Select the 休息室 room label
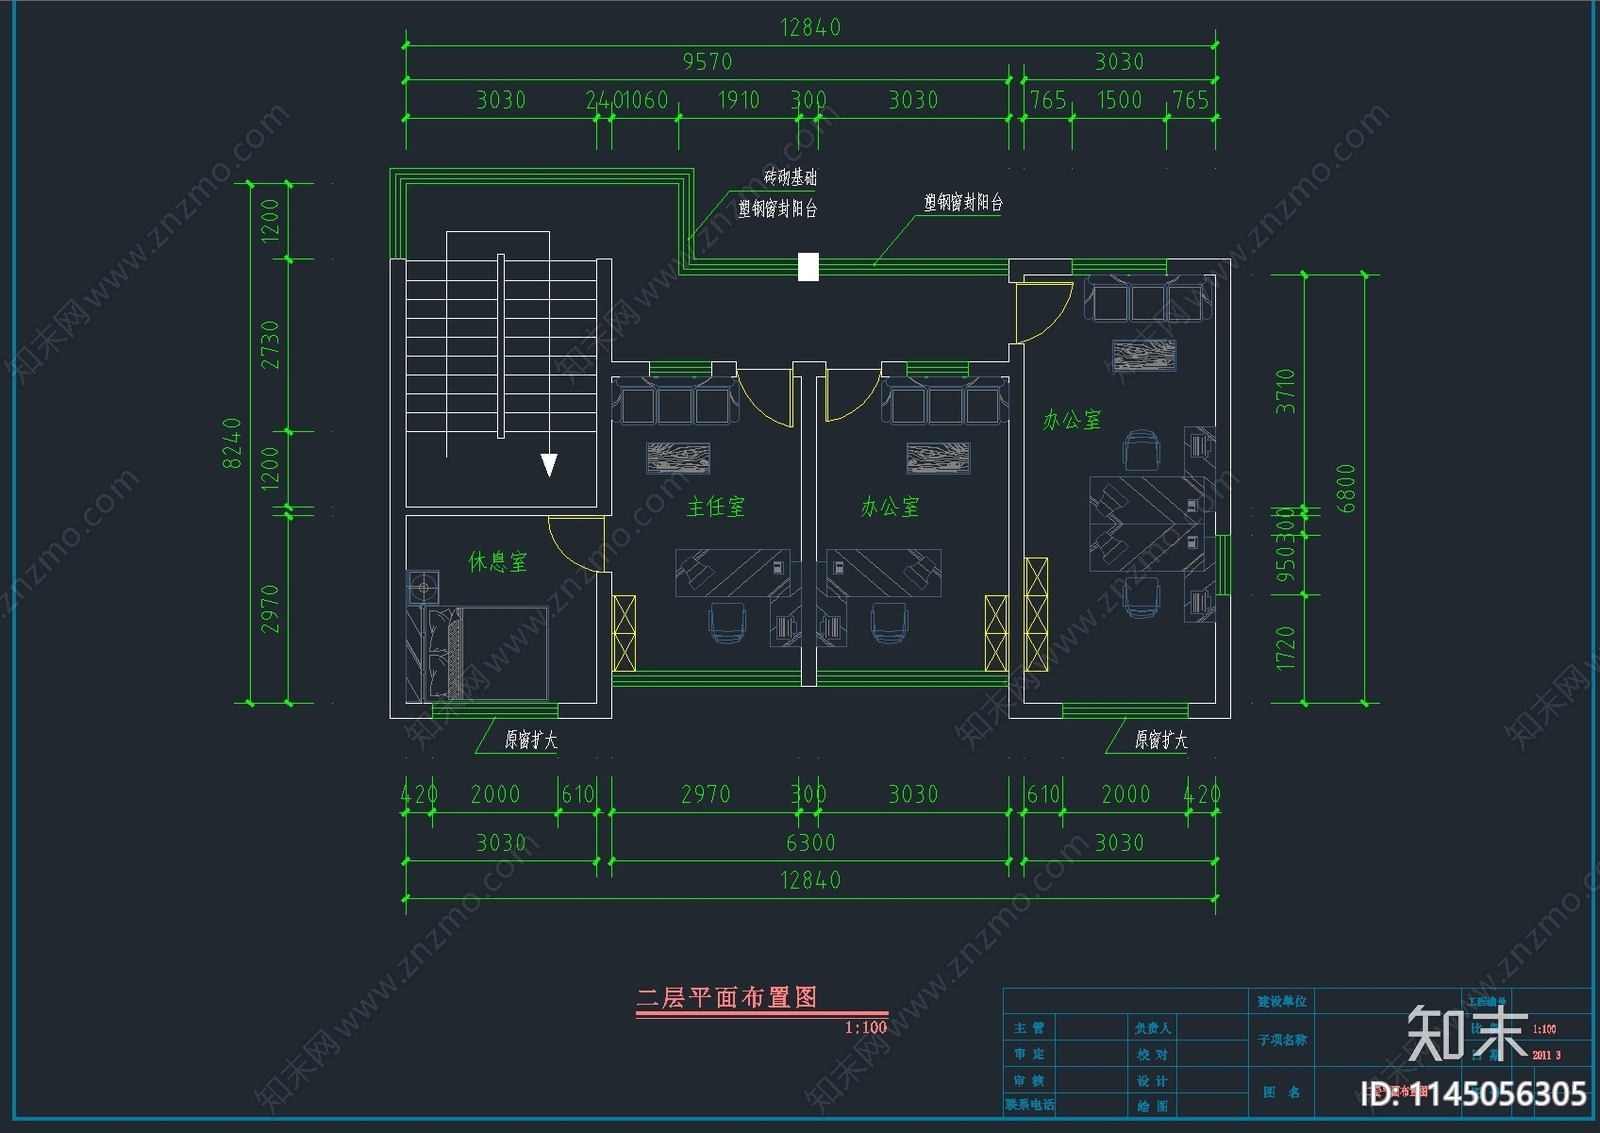Image resolution: width=1600 pixels, height=1133 pixels. pyautogui.click(x=497, y=561)
